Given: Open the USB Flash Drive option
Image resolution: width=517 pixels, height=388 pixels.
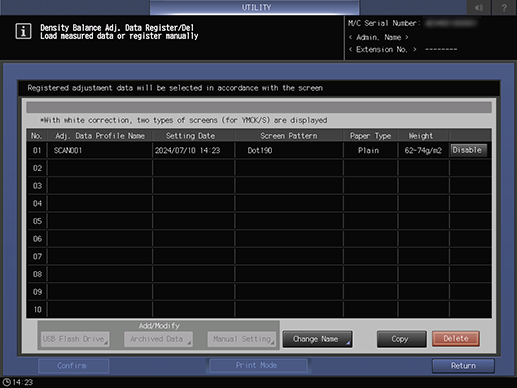Looking at the screenshot, I should pos(75,339).
